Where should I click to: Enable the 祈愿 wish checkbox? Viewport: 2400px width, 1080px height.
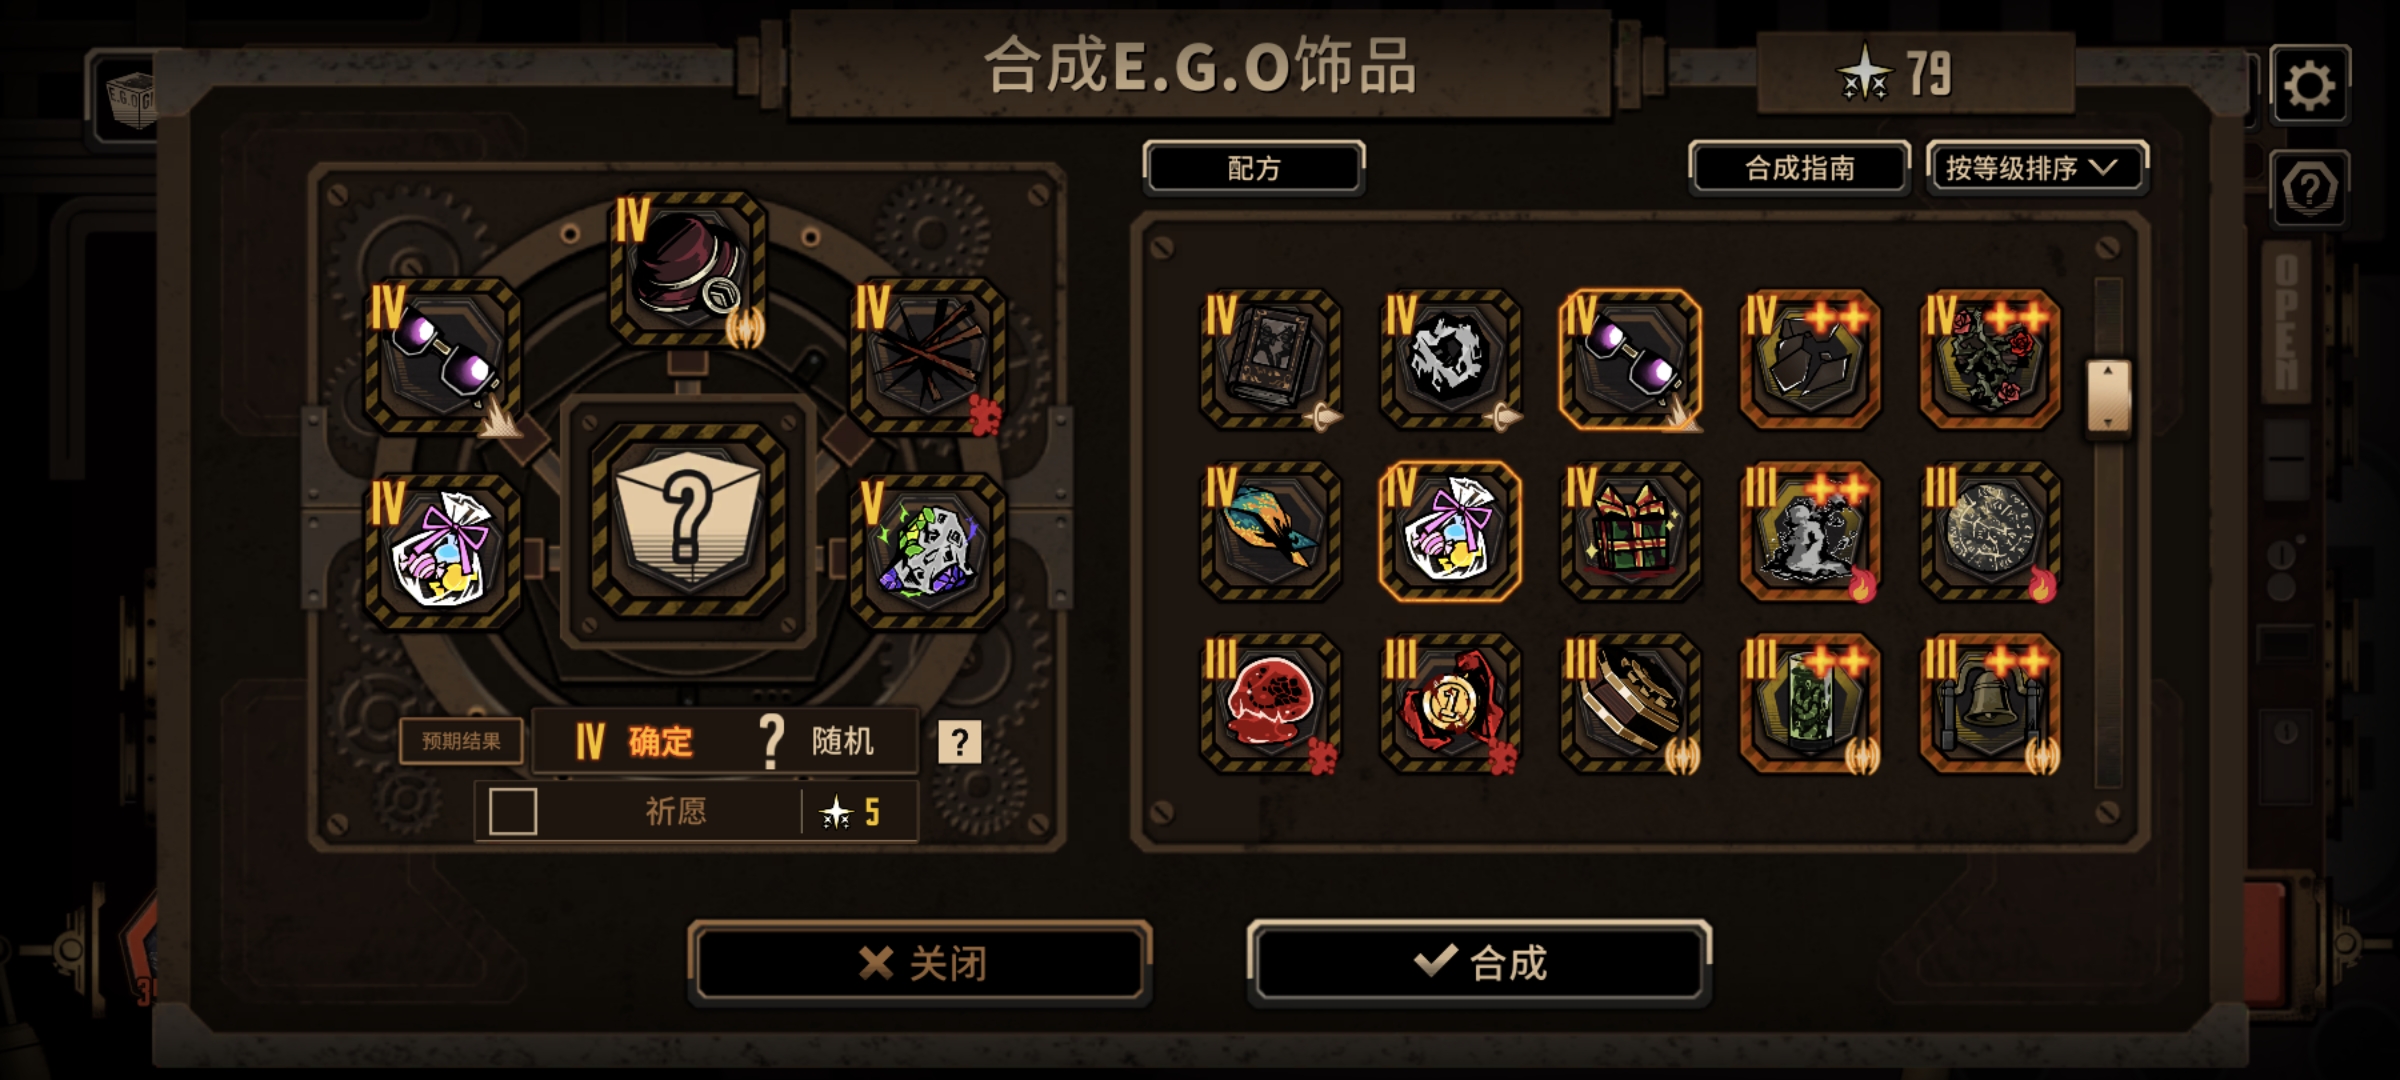pos(513,811)
